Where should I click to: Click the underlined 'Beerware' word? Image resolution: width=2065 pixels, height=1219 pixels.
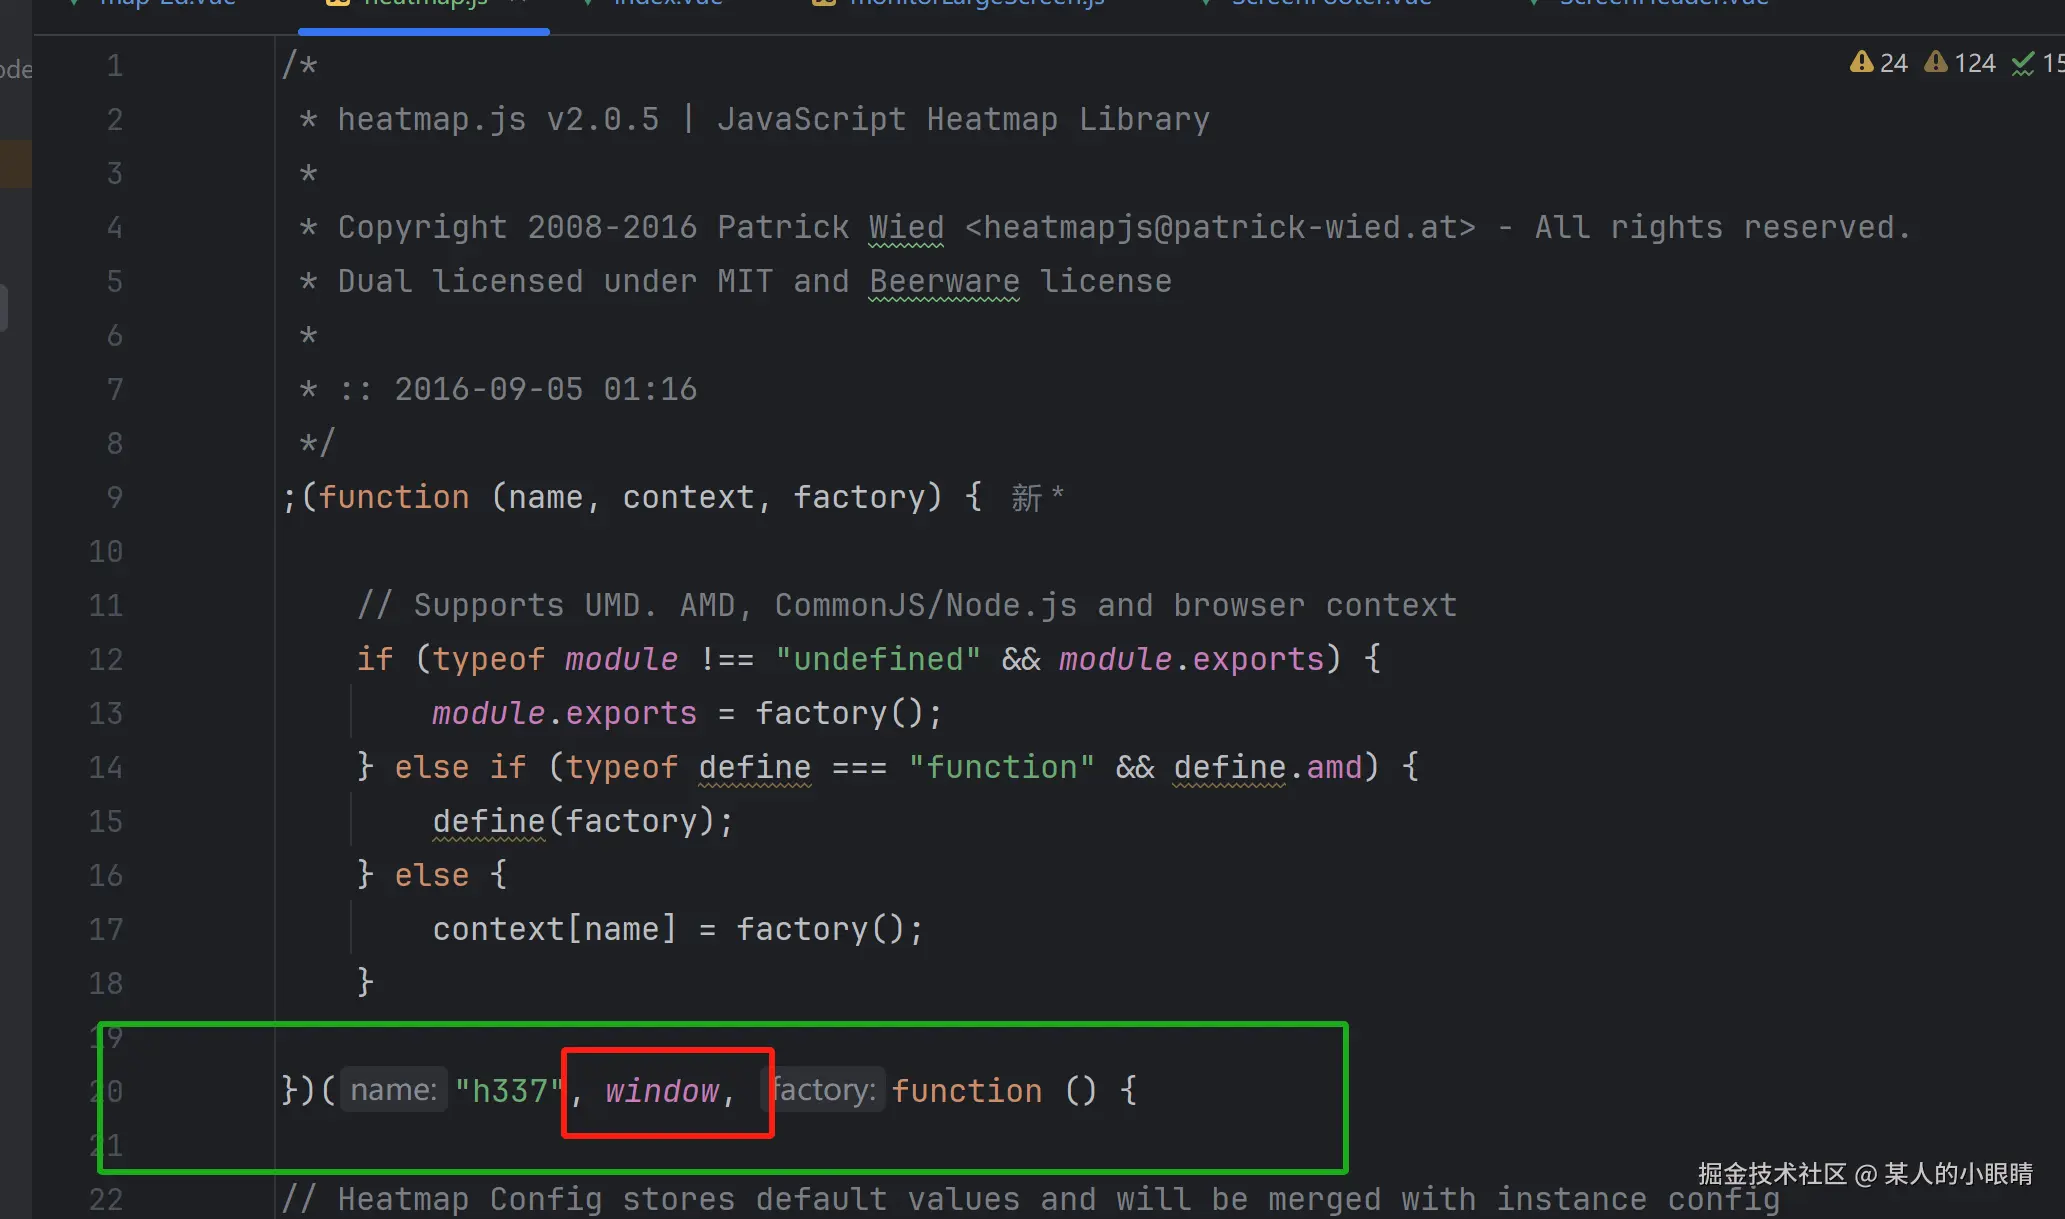pyautogui.click(x=944, y=281)
